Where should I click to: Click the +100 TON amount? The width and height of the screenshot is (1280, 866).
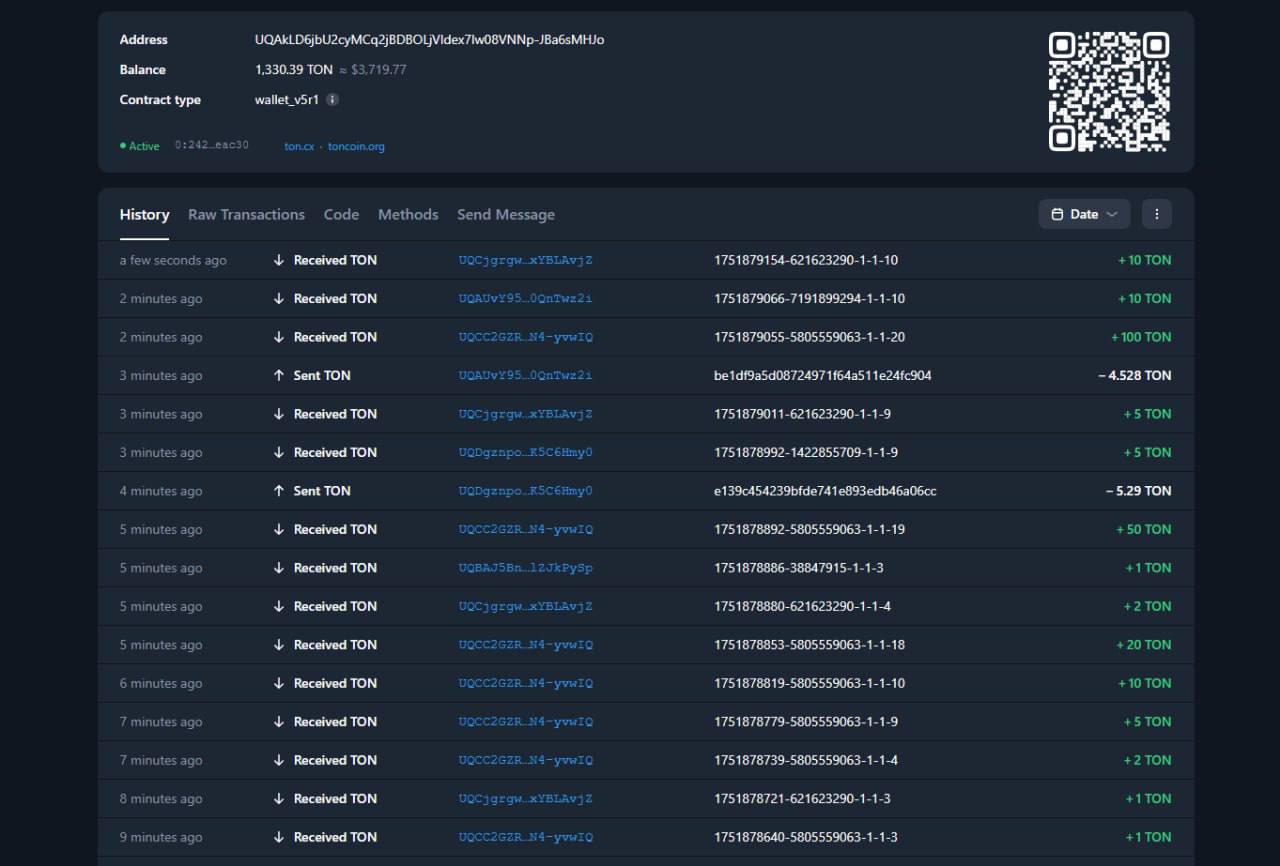coord(1141,337)
